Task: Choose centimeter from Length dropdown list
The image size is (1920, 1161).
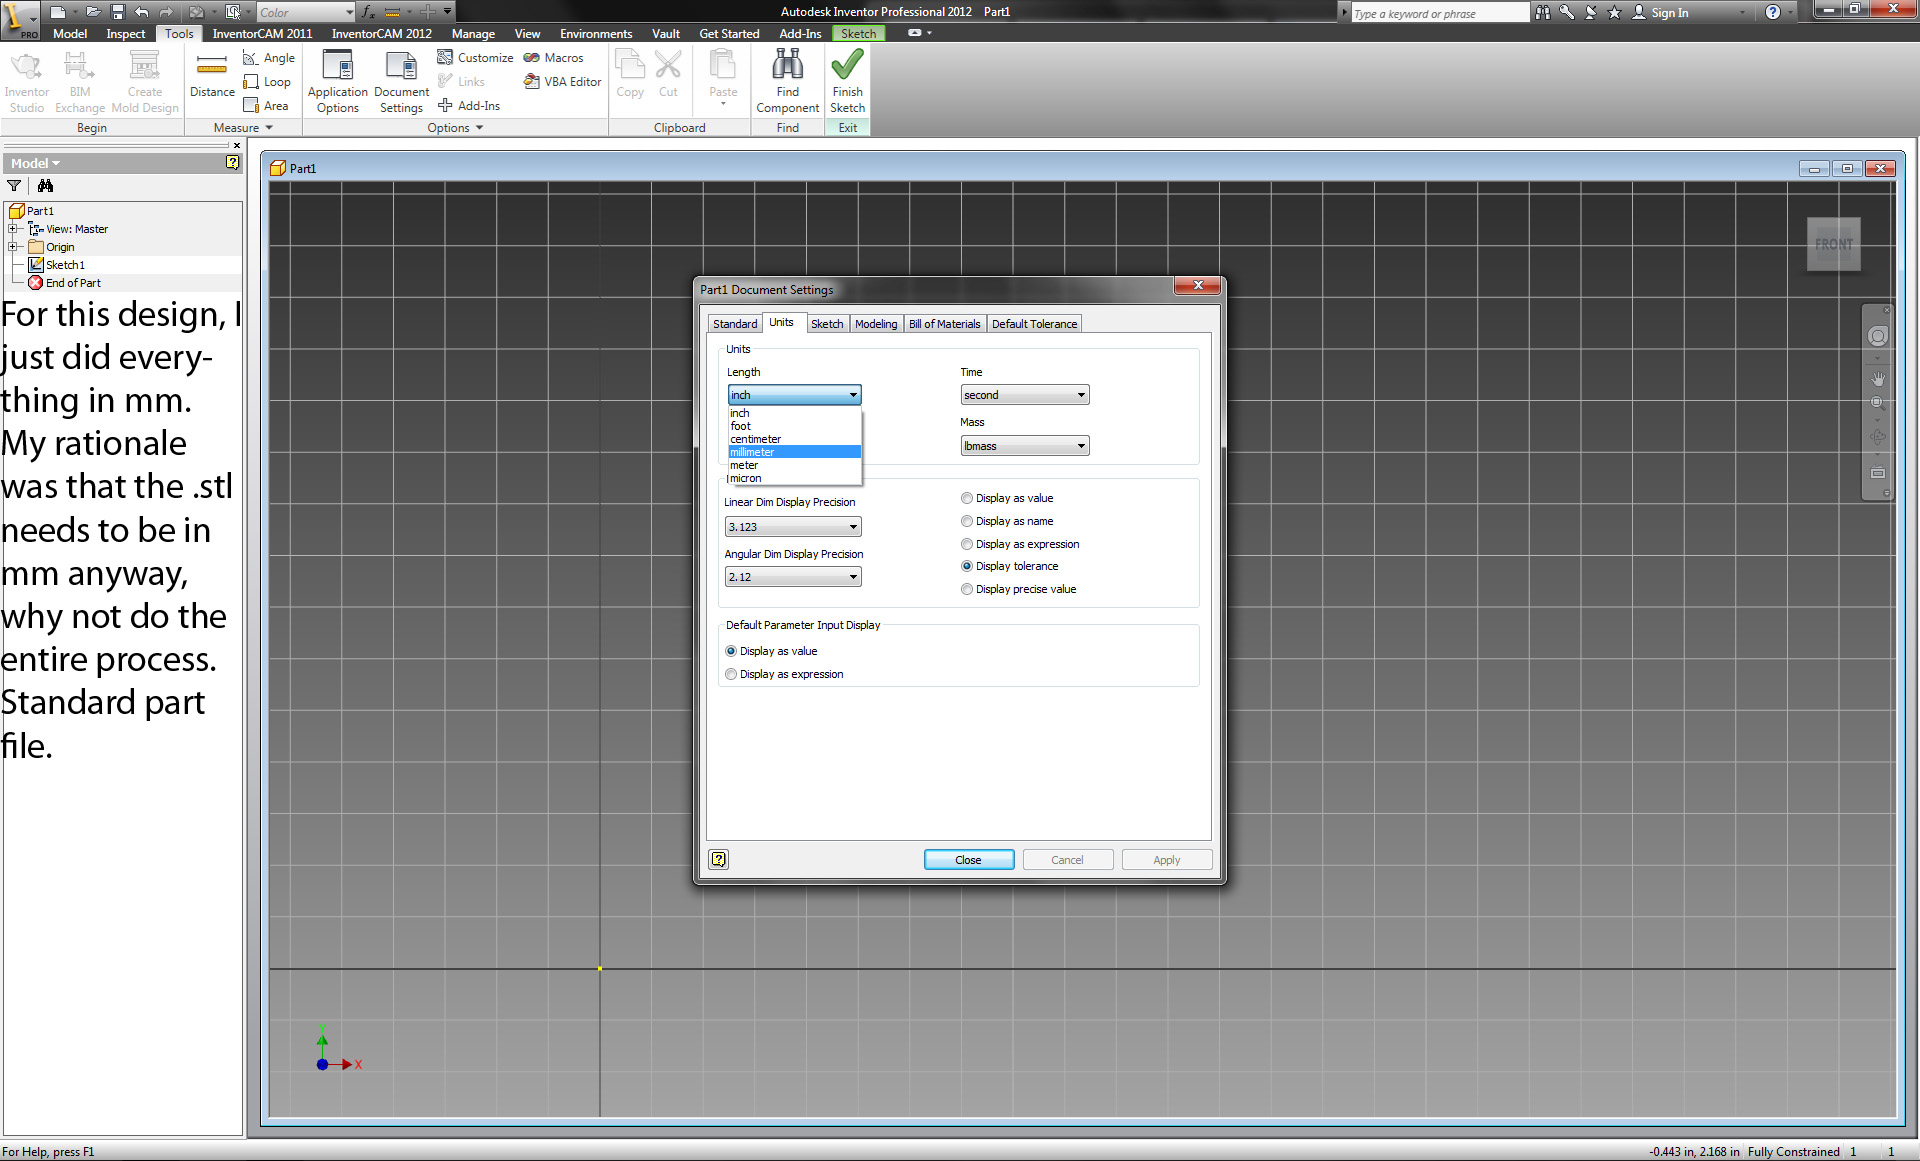Action: coord(795,439)
